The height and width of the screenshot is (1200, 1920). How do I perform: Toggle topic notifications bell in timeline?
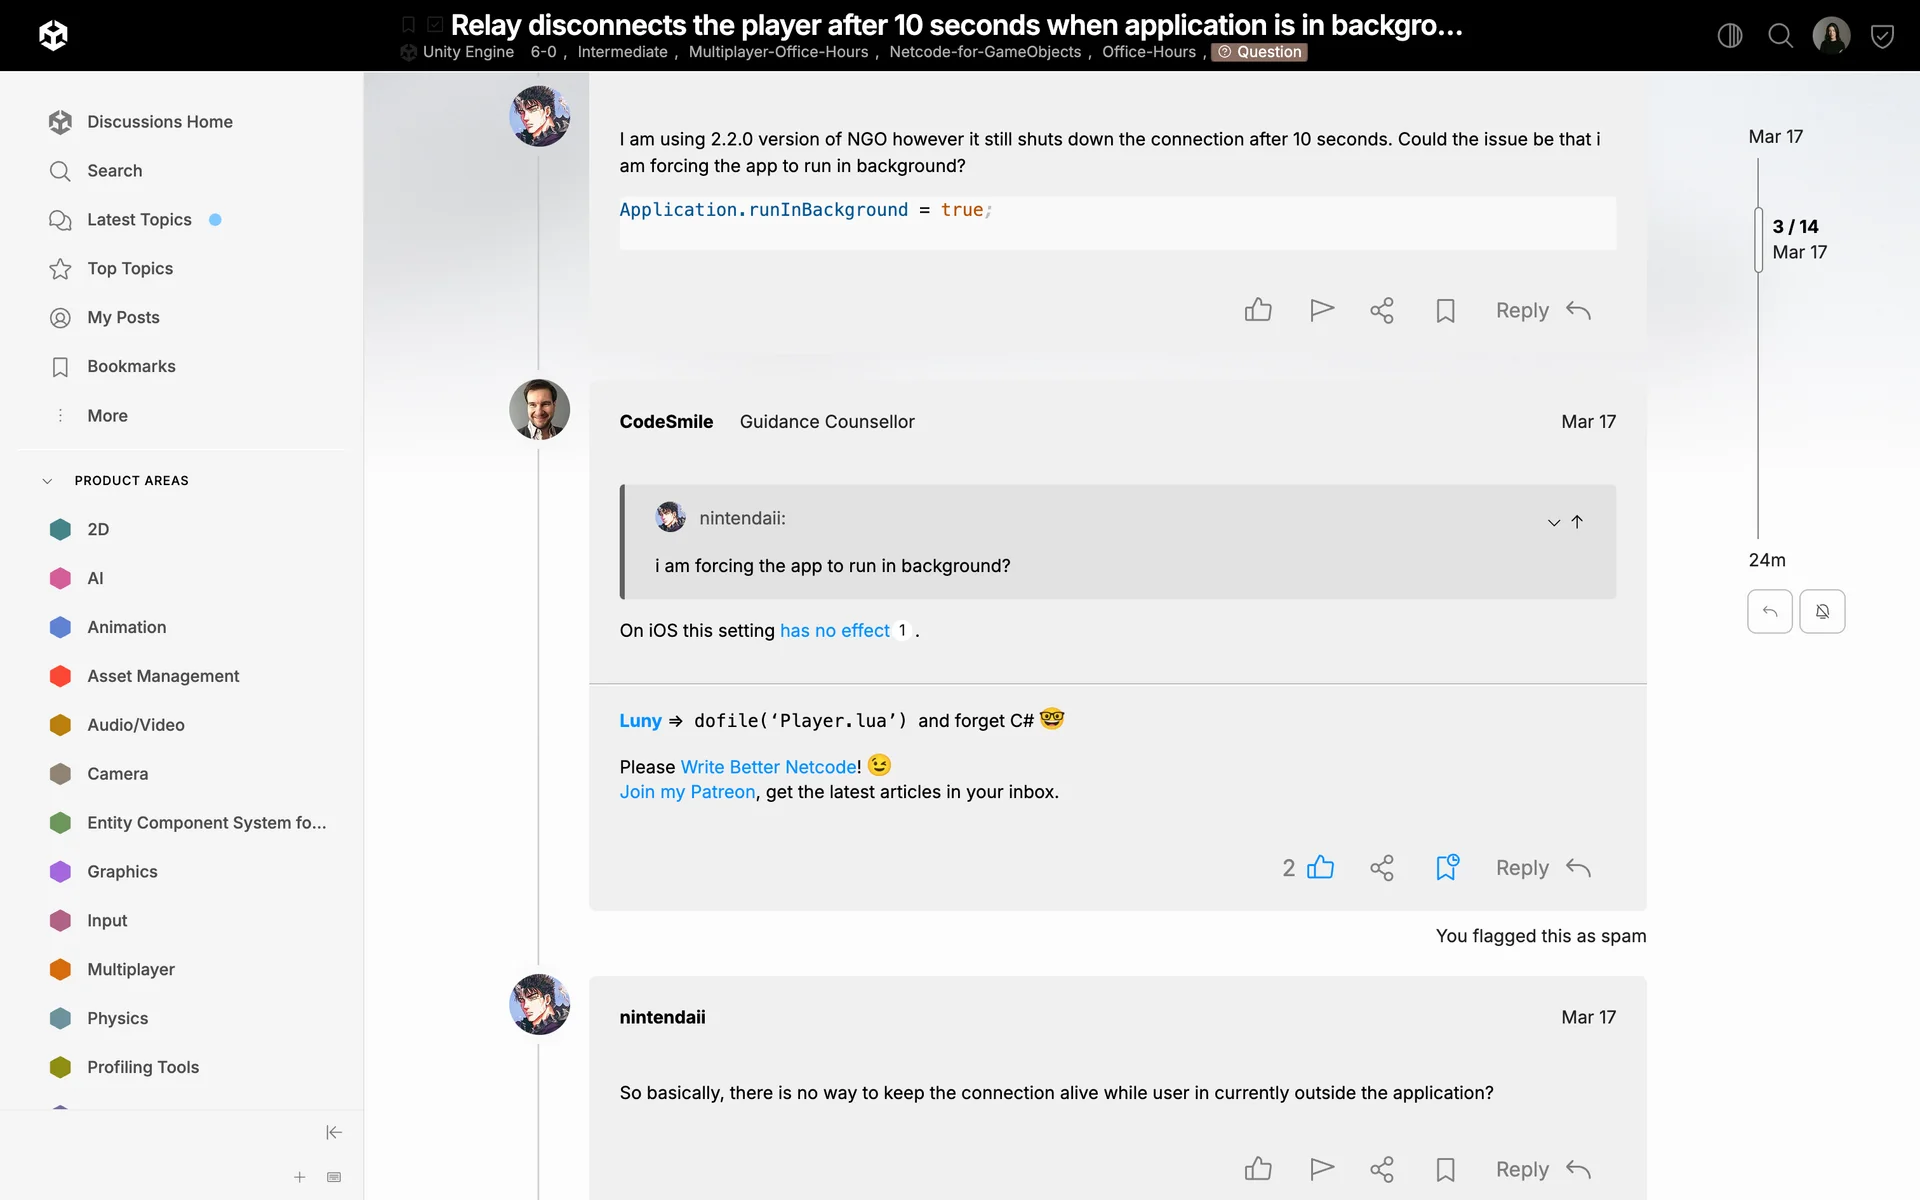pos(1822,611)
